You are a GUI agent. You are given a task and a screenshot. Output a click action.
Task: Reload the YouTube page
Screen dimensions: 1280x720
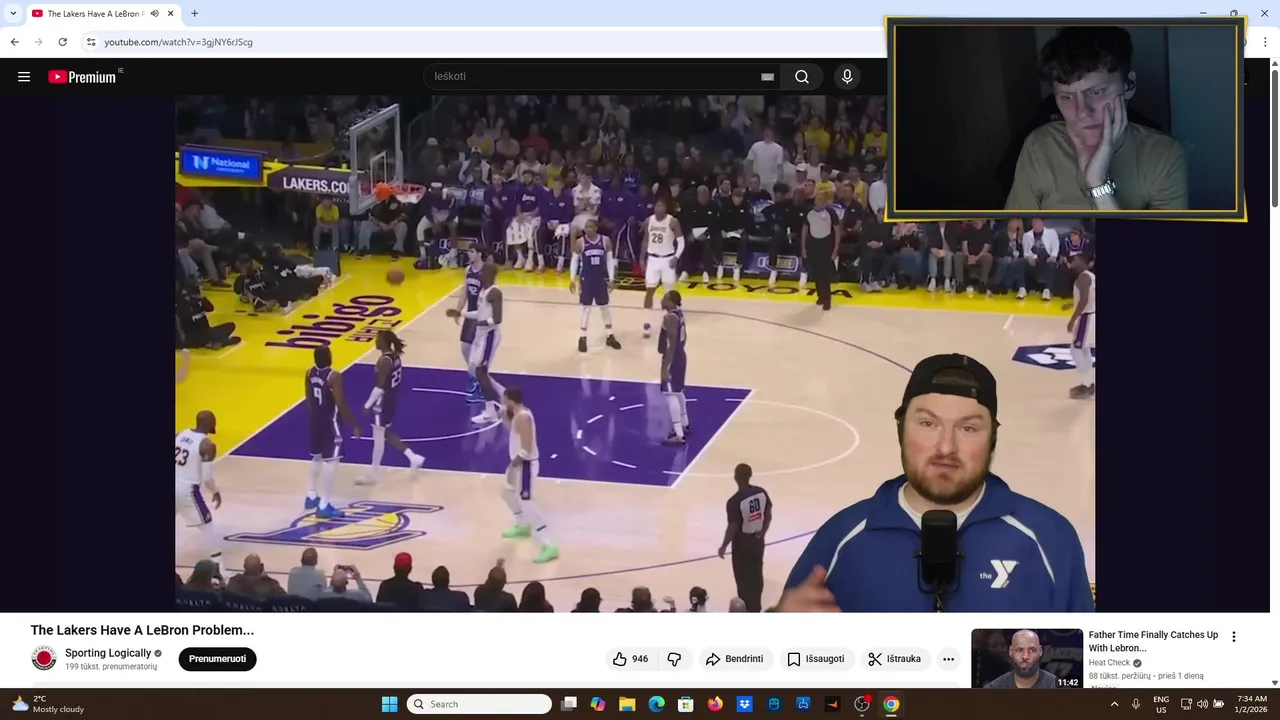[x=63, y=42]
